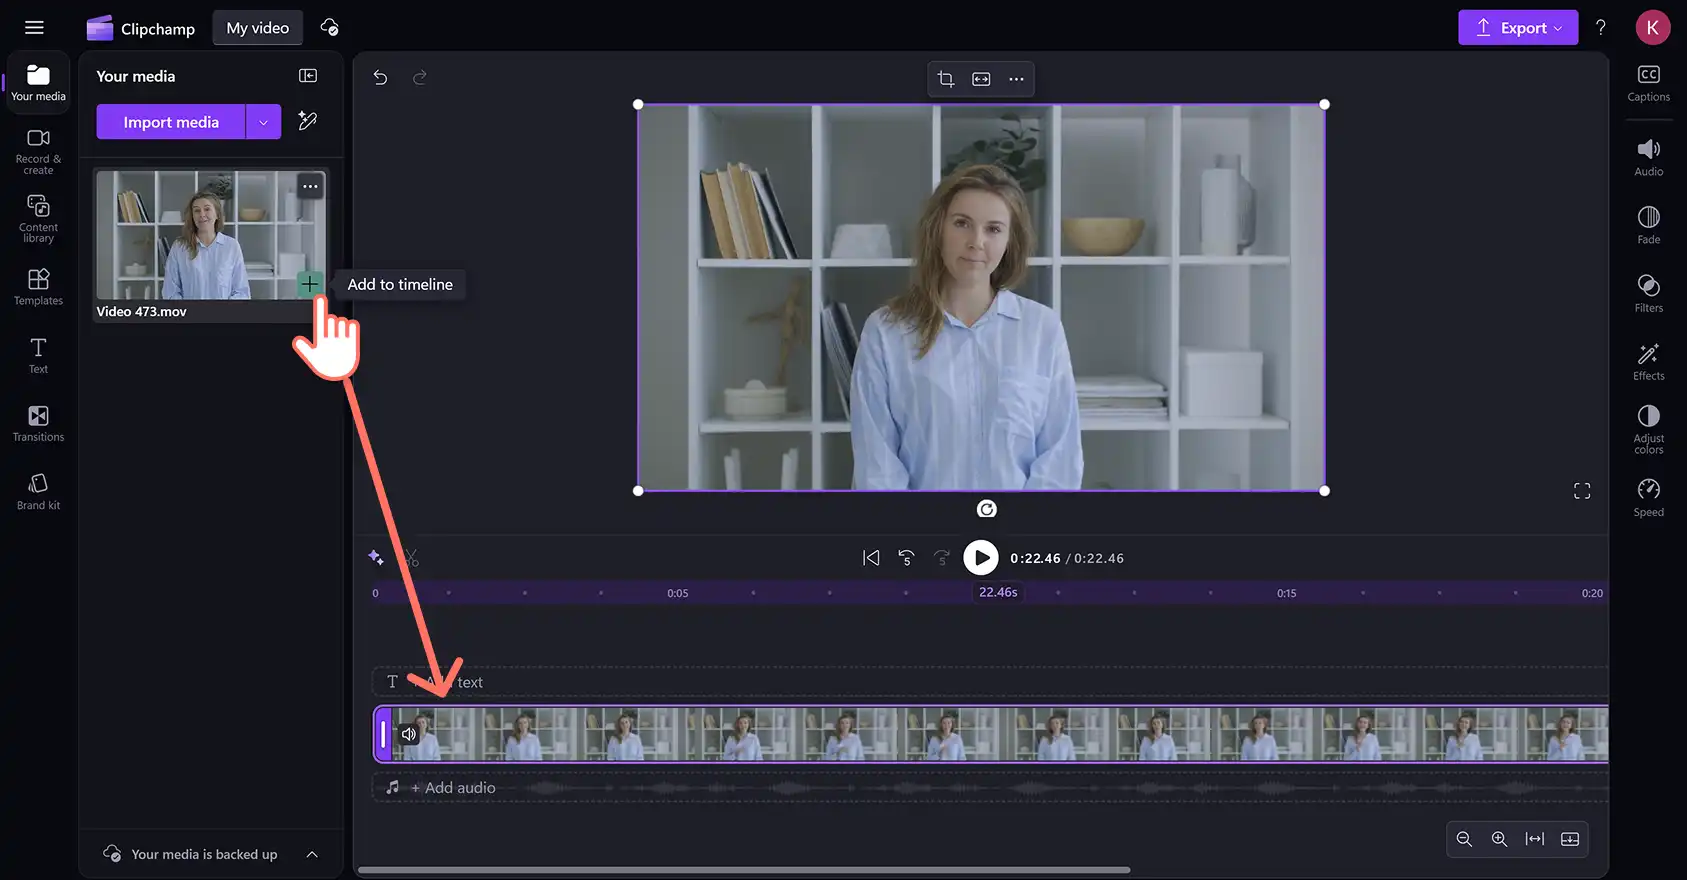Click the Import media button
Screen dimensions: 1687x880
tap(171, 122)
